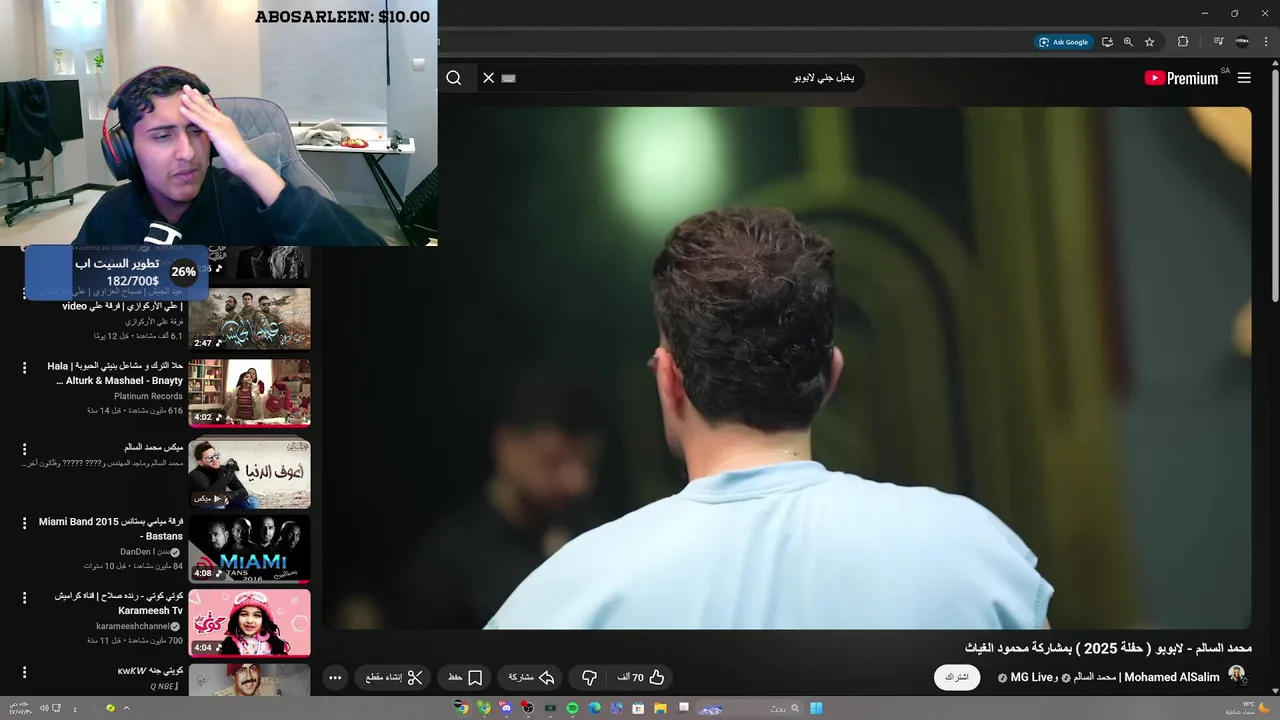1280x720 pixels.
Task: Open the browser extensions puzzle icon
Action: click(1183, 42)
